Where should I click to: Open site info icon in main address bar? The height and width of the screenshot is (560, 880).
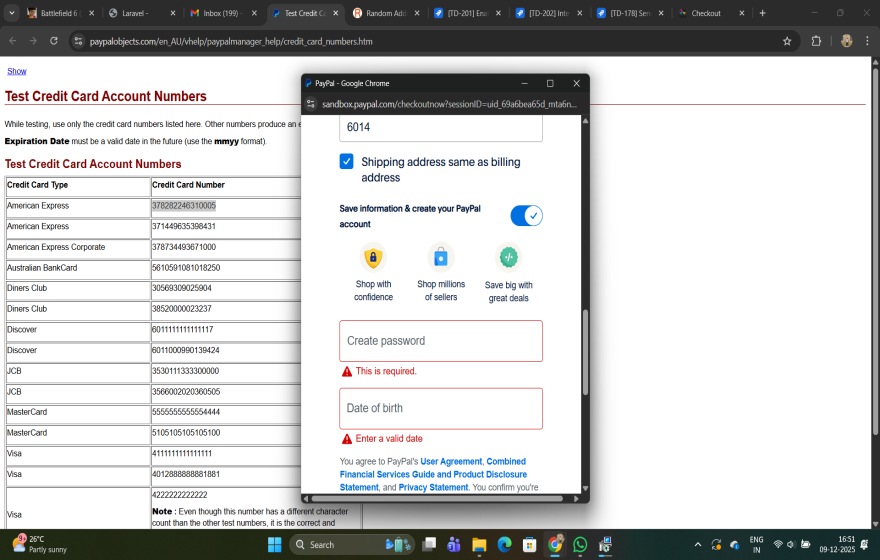pyautogui.click(x=79, y=41)
